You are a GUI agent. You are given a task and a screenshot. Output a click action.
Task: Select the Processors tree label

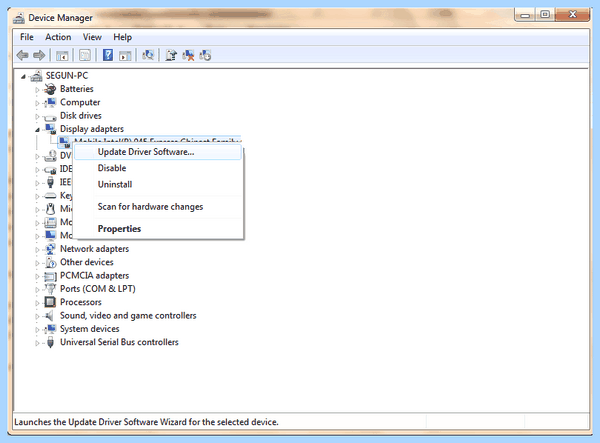[x=81, y=302]
